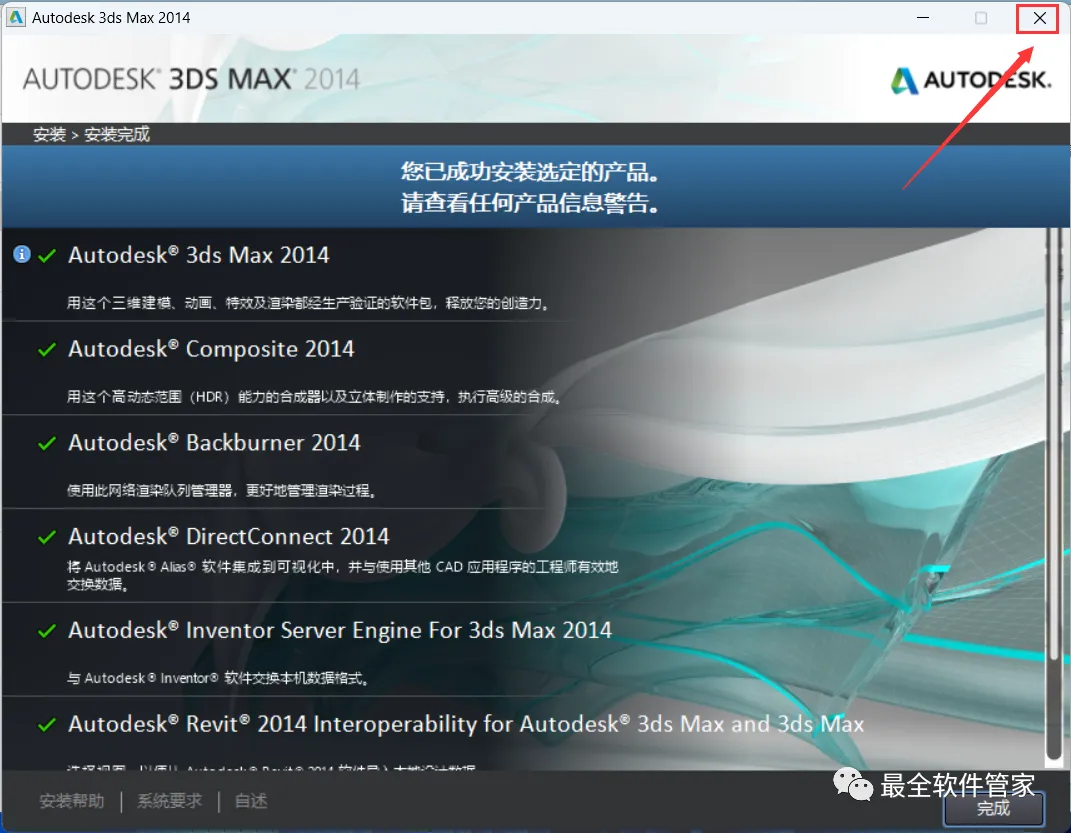The height and width of the screenshot is (833, 1071).
Task: Click the 3ds Max 三维建模 description text
Action: (308, 303)
